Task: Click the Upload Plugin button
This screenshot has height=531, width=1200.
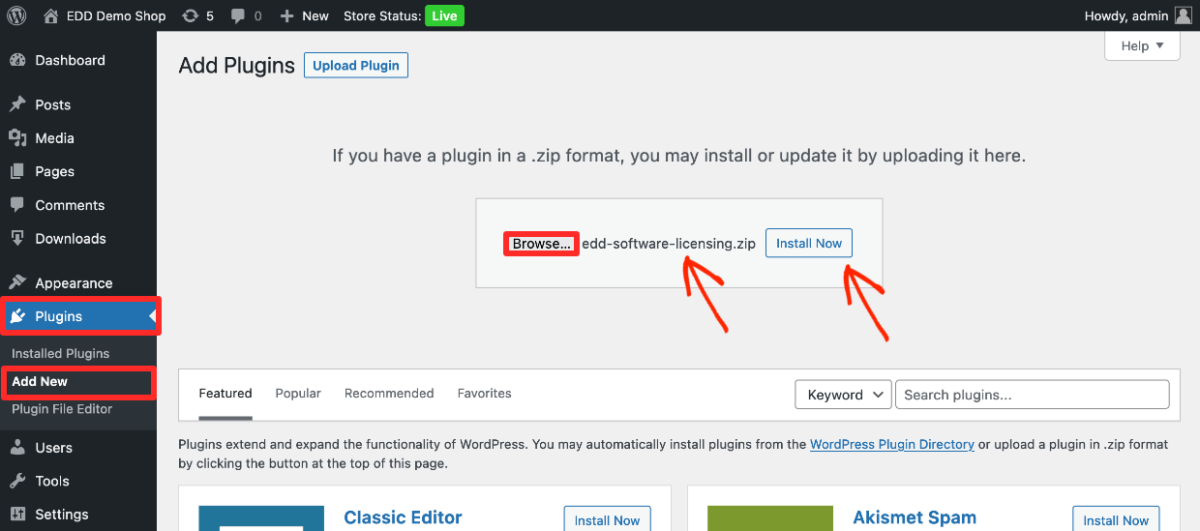Action: click(356, 66)
